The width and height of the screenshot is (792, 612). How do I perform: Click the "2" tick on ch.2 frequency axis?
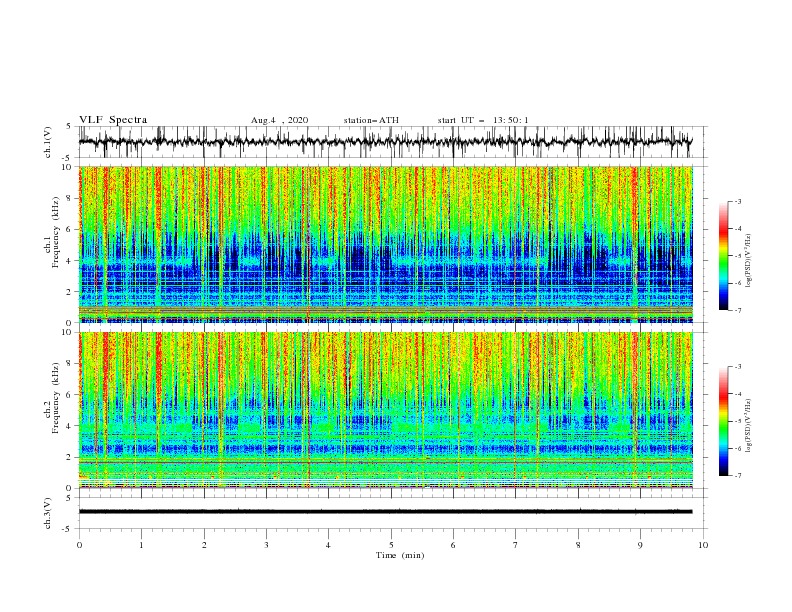[x=69, y=457]
